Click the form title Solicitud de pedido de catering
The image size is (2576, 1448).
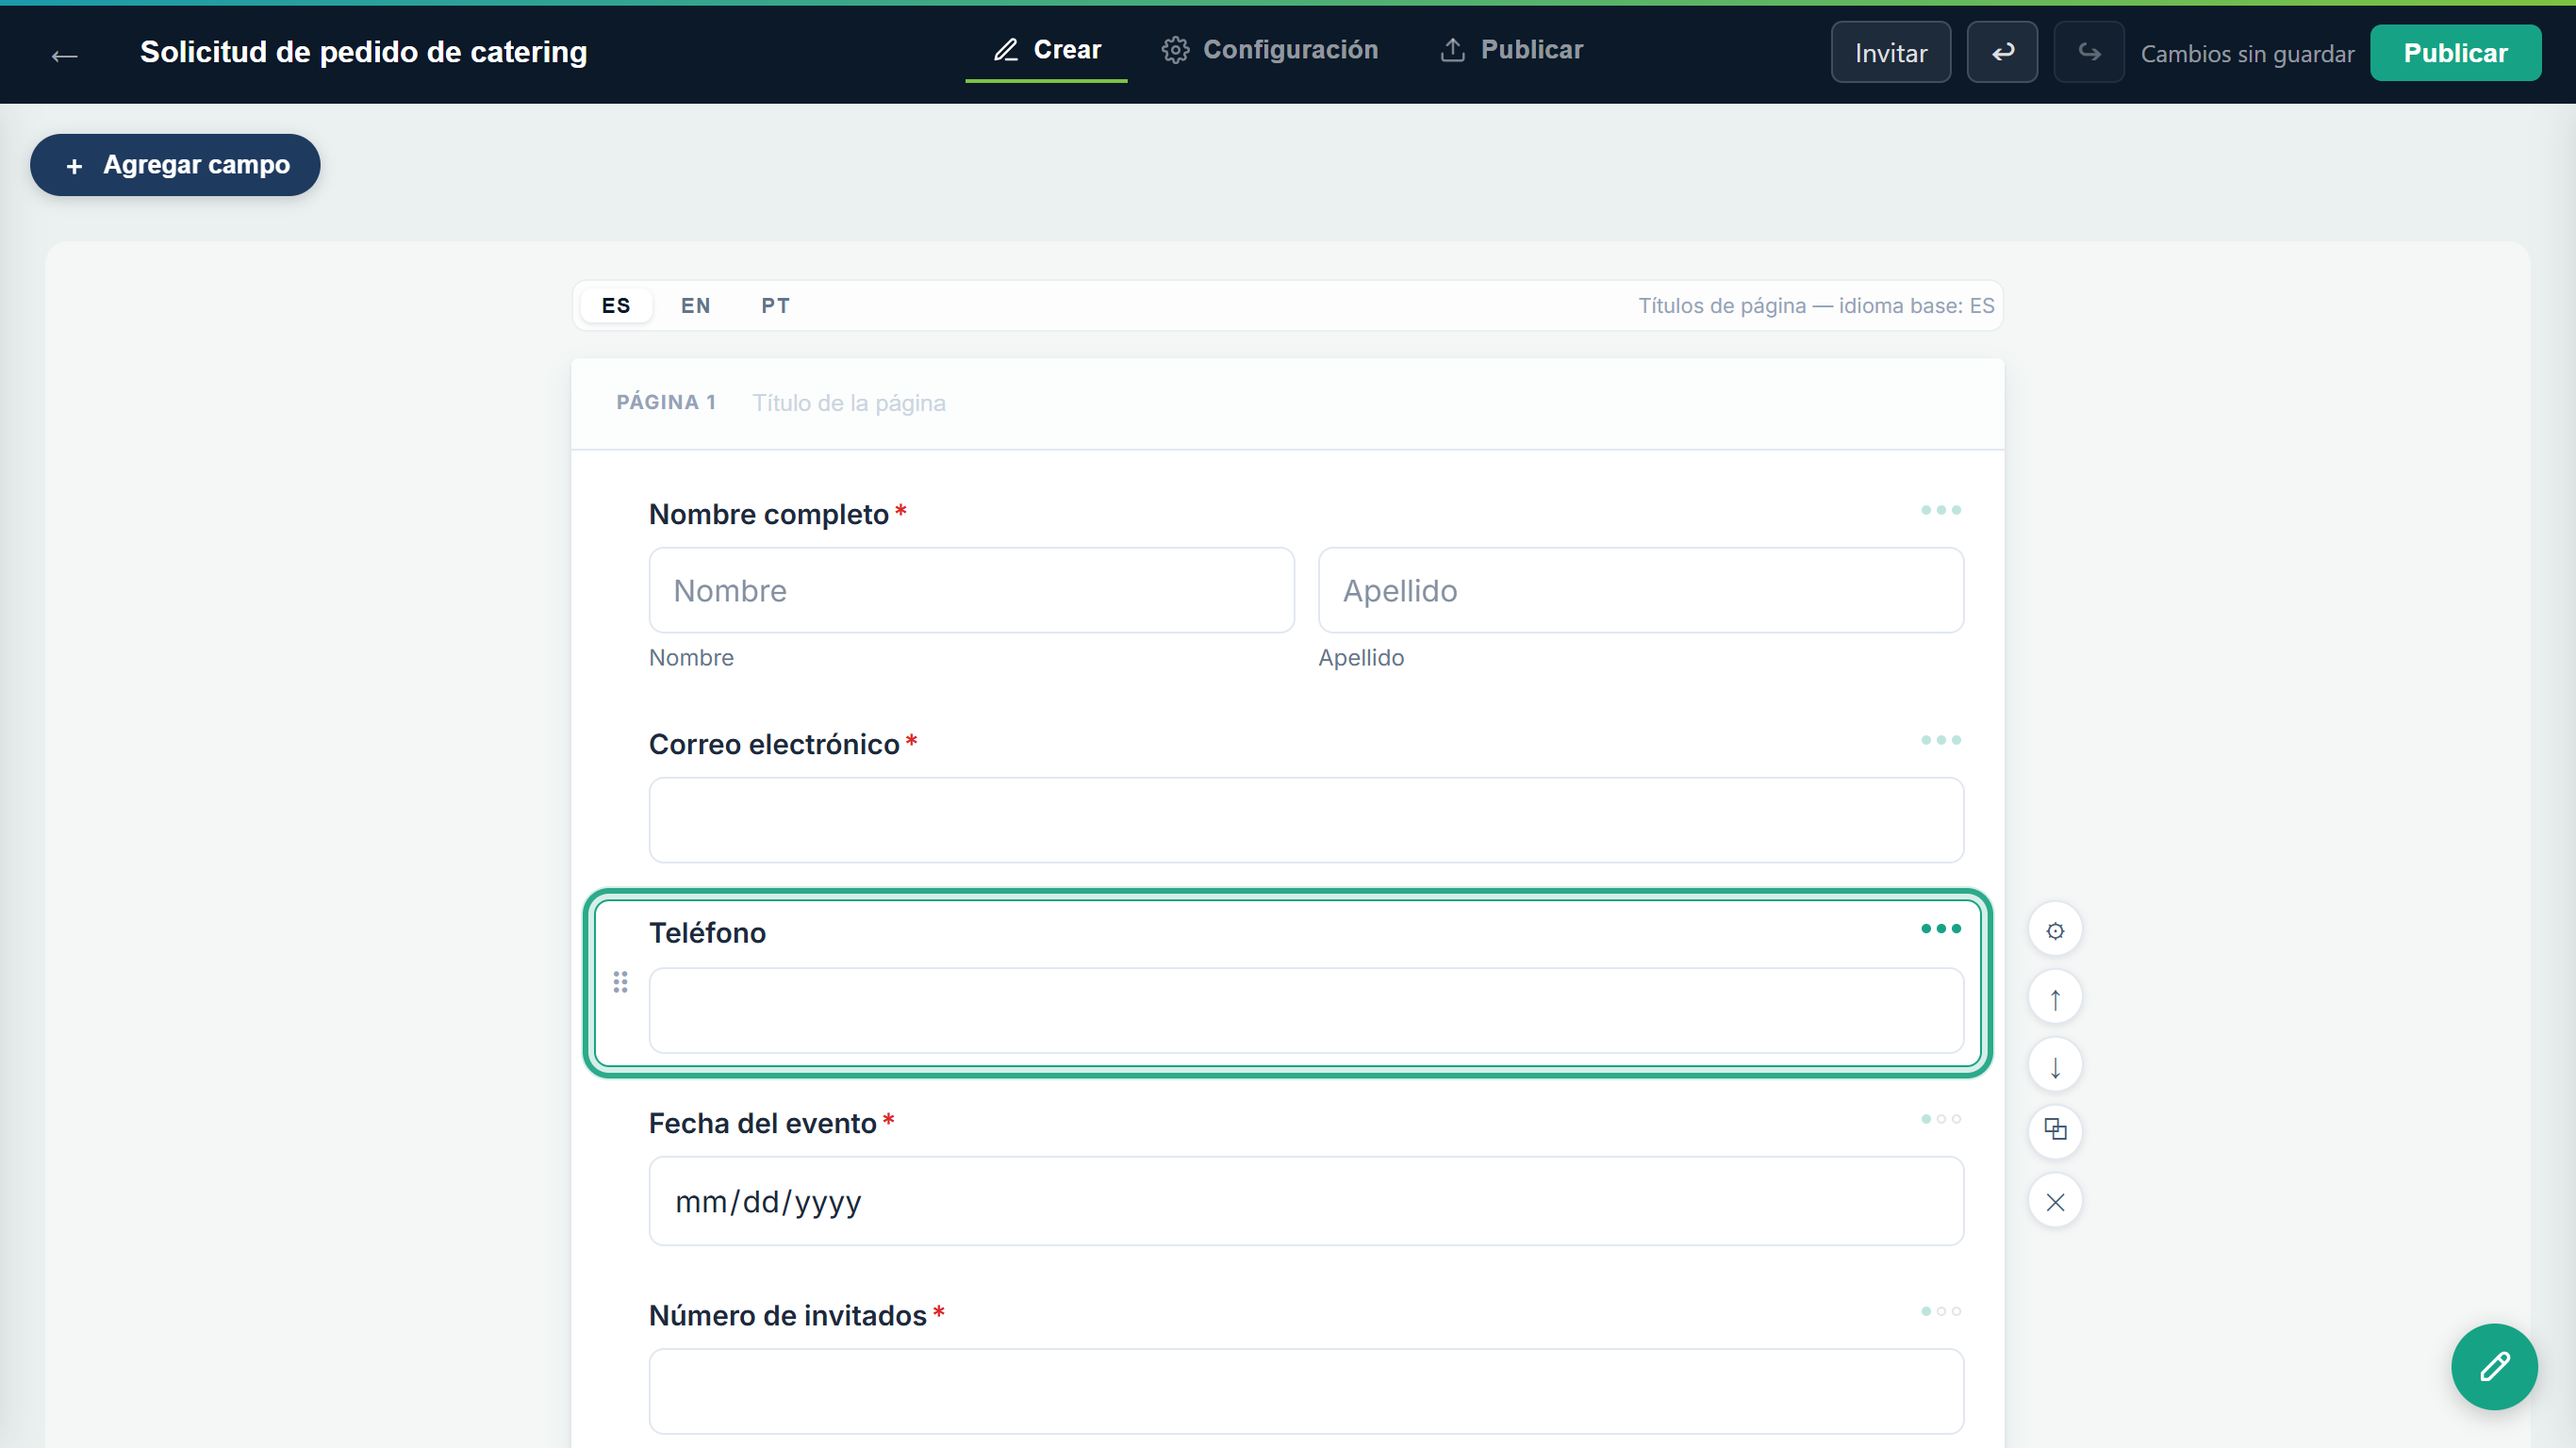click(364, 52)
